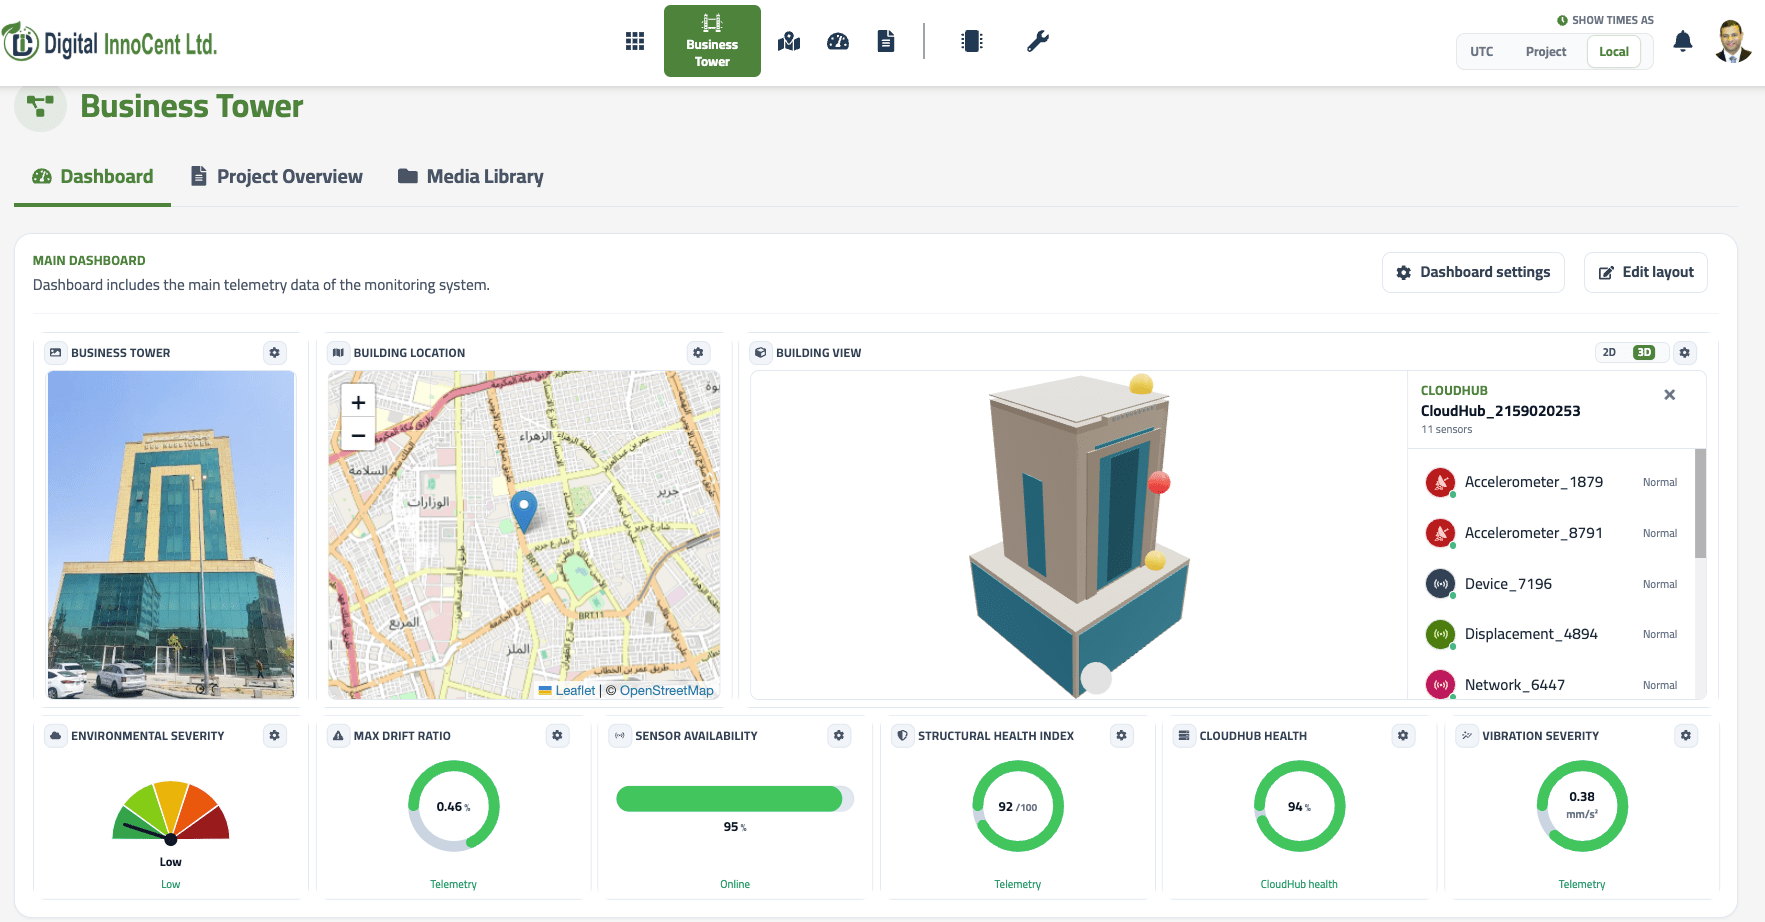
Task: Open Building Location widget settings gear
Action: (698, 353)
